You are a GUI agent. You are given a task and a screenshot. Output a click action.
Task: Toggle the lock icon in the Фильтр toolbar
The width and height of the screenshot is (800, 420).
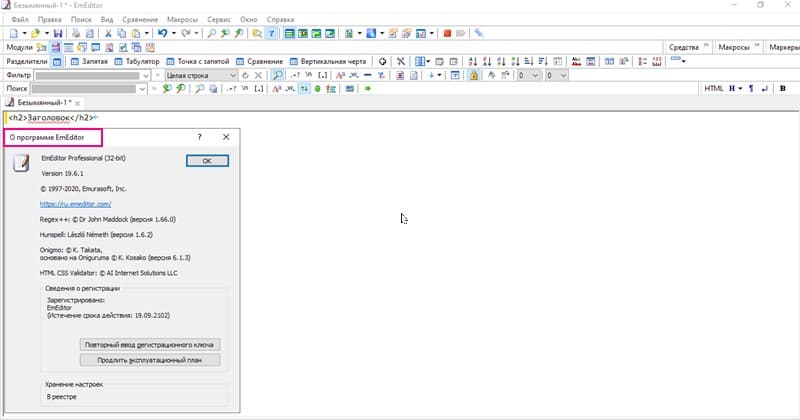coord(473,75)
